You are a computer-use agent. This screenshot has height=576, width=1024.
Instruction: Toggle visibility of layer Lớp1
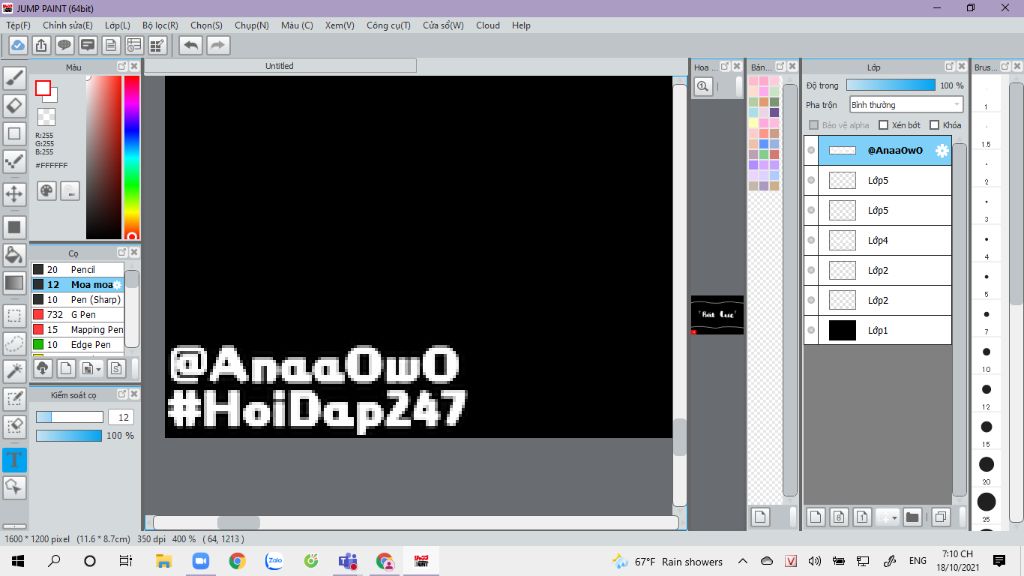click(x=811, y=330)
